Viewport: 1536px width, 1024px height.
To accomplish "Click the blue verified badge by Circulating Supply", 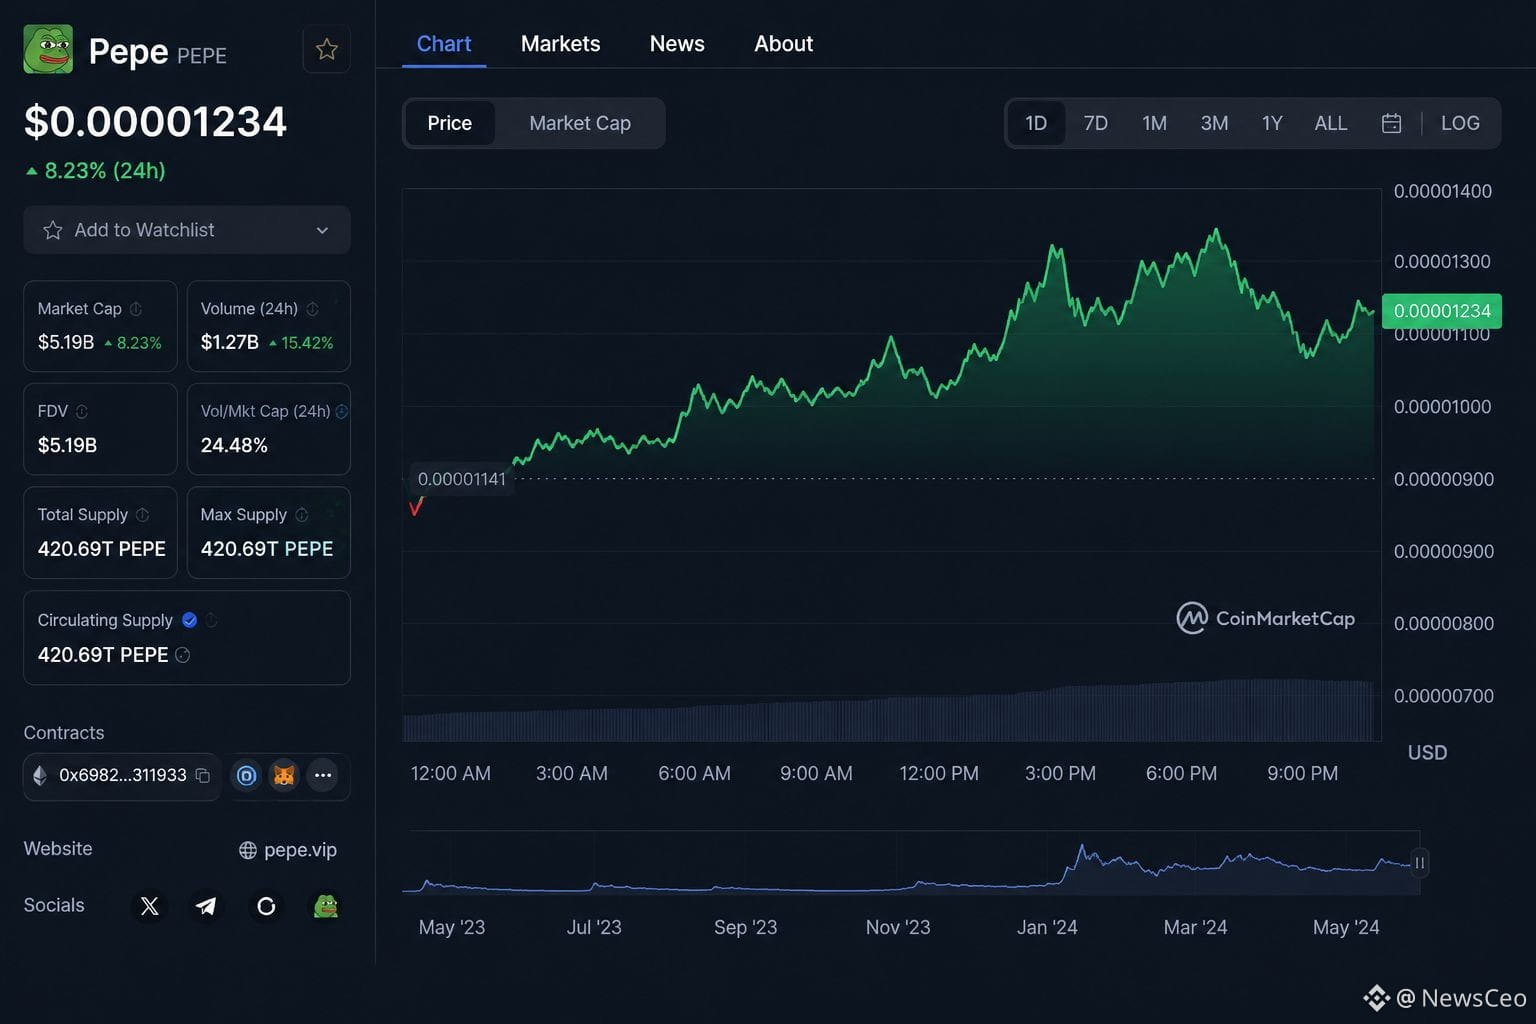I will 189,620.
